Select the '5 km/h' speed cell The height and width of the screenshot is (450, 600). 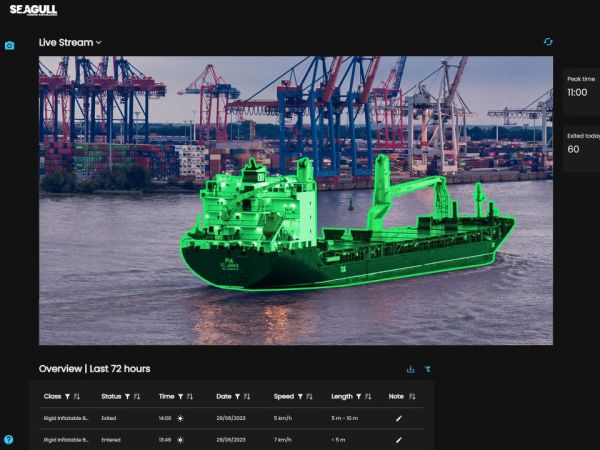coord(283,418)
